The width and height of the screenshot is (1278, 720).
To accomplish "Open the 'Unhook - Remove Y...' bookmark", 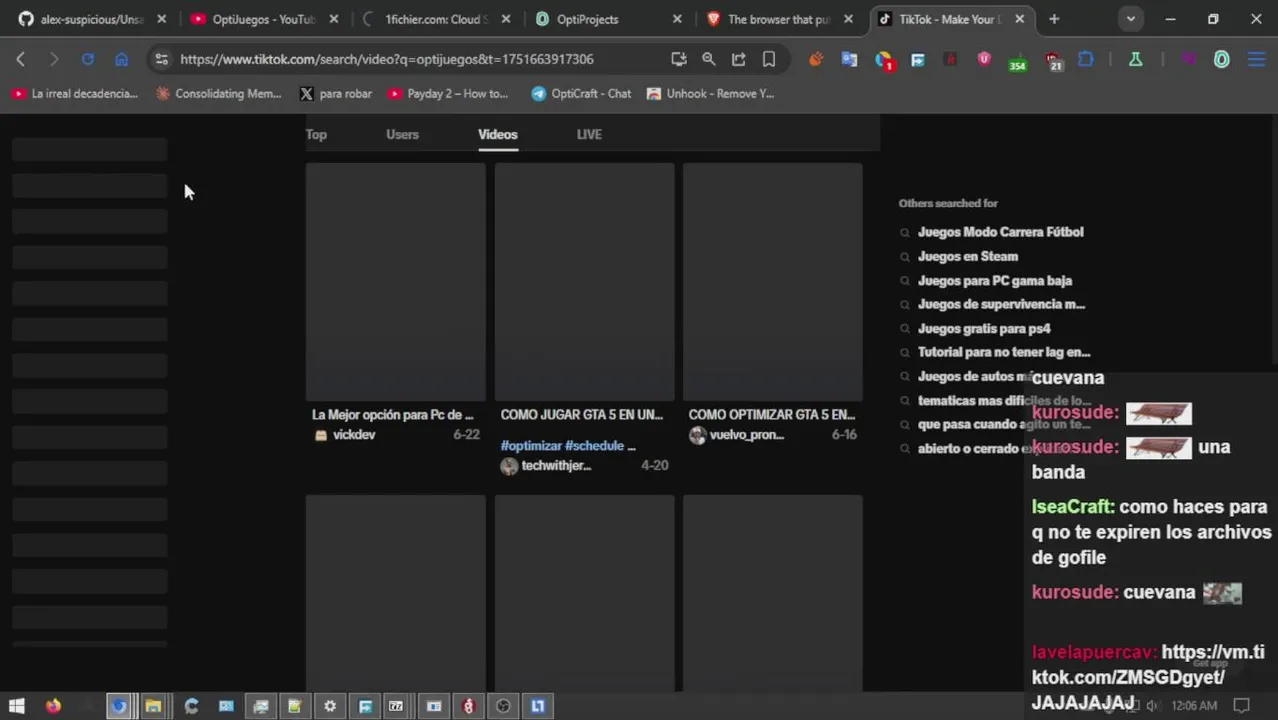I will tap(710, 94).
